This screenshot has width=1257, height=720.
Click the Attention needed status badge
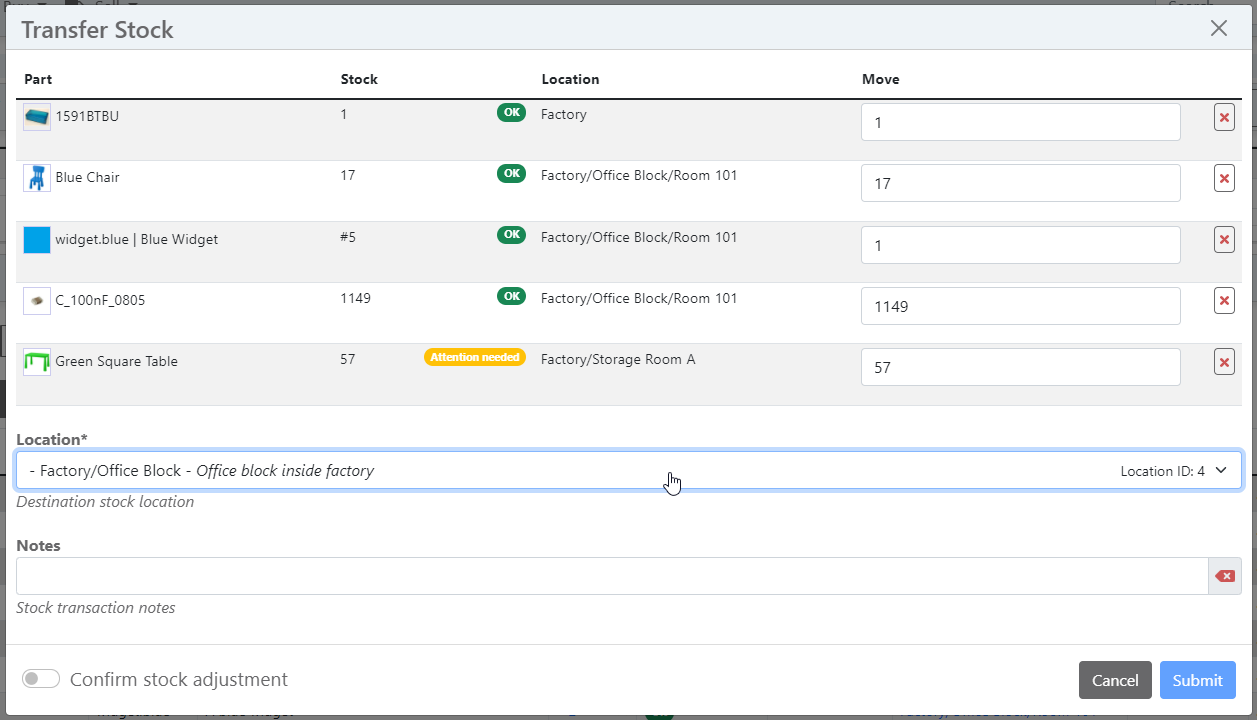[x=475, y=357]
